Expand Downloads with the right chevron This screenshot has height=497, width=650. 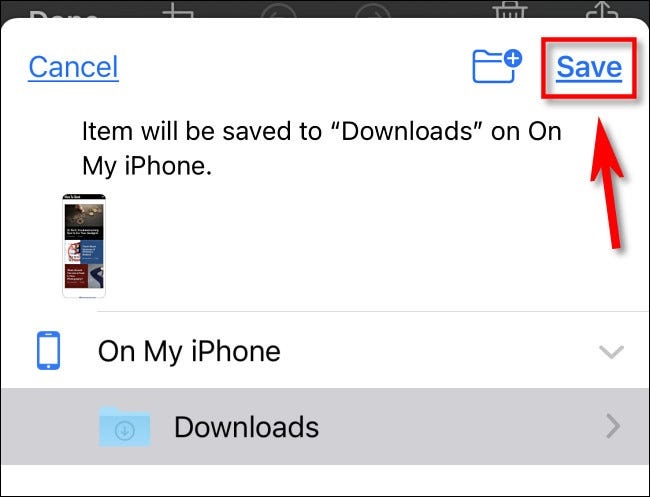point(613,426)
